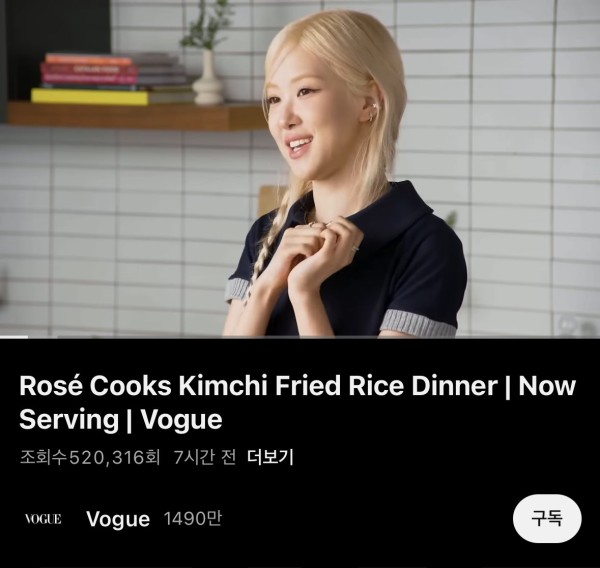This screenshot has height=568, width=600.
Task: Open the Vogue channel name link
Action: pyautogui.click(x=118, y=519)
